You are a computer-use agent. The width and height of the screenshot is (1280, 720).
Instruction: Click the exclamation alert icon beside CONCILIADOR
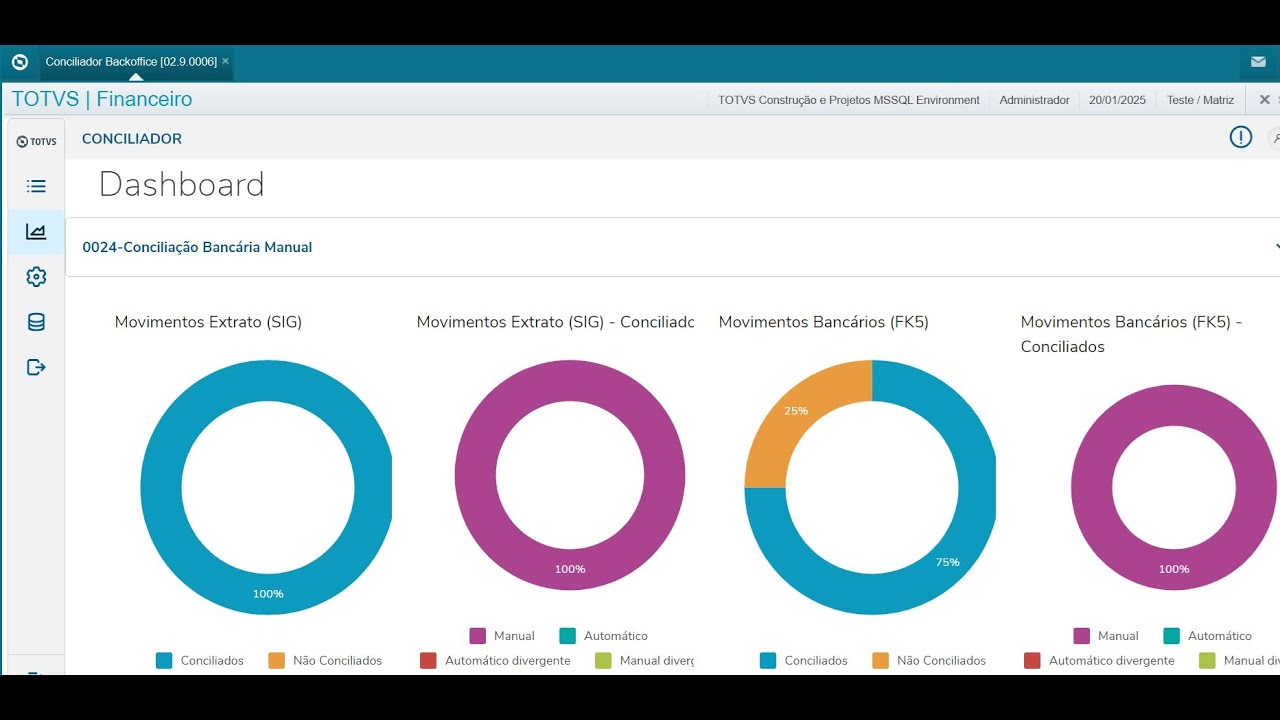pyautogui.click(x=1240, y=138)
